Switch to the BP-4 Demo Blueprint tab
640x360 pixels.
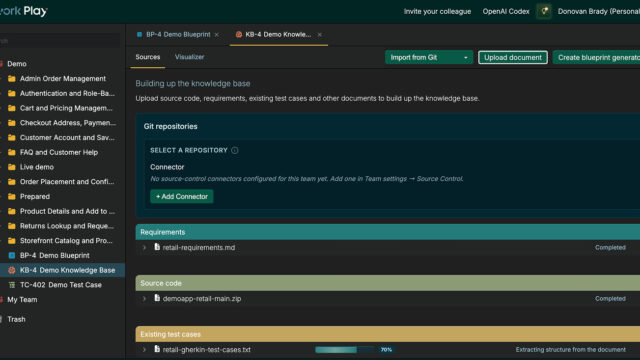[178, 34]
